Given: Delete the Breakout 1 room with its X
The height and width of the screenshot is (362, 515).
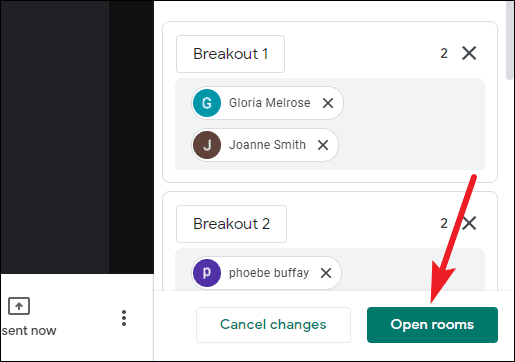Looking at the screenshot, I should click(469, 53).
